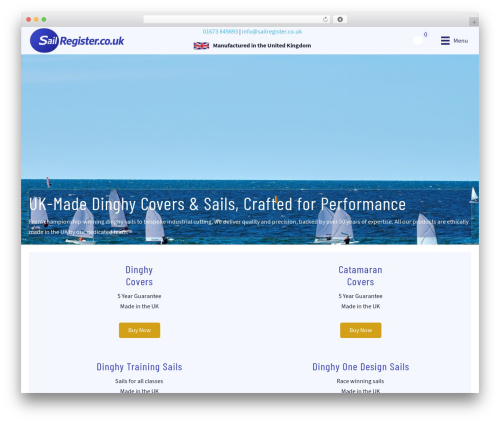Call phone number 01673 849893
The image size is (500, 423).
point(220,32)
